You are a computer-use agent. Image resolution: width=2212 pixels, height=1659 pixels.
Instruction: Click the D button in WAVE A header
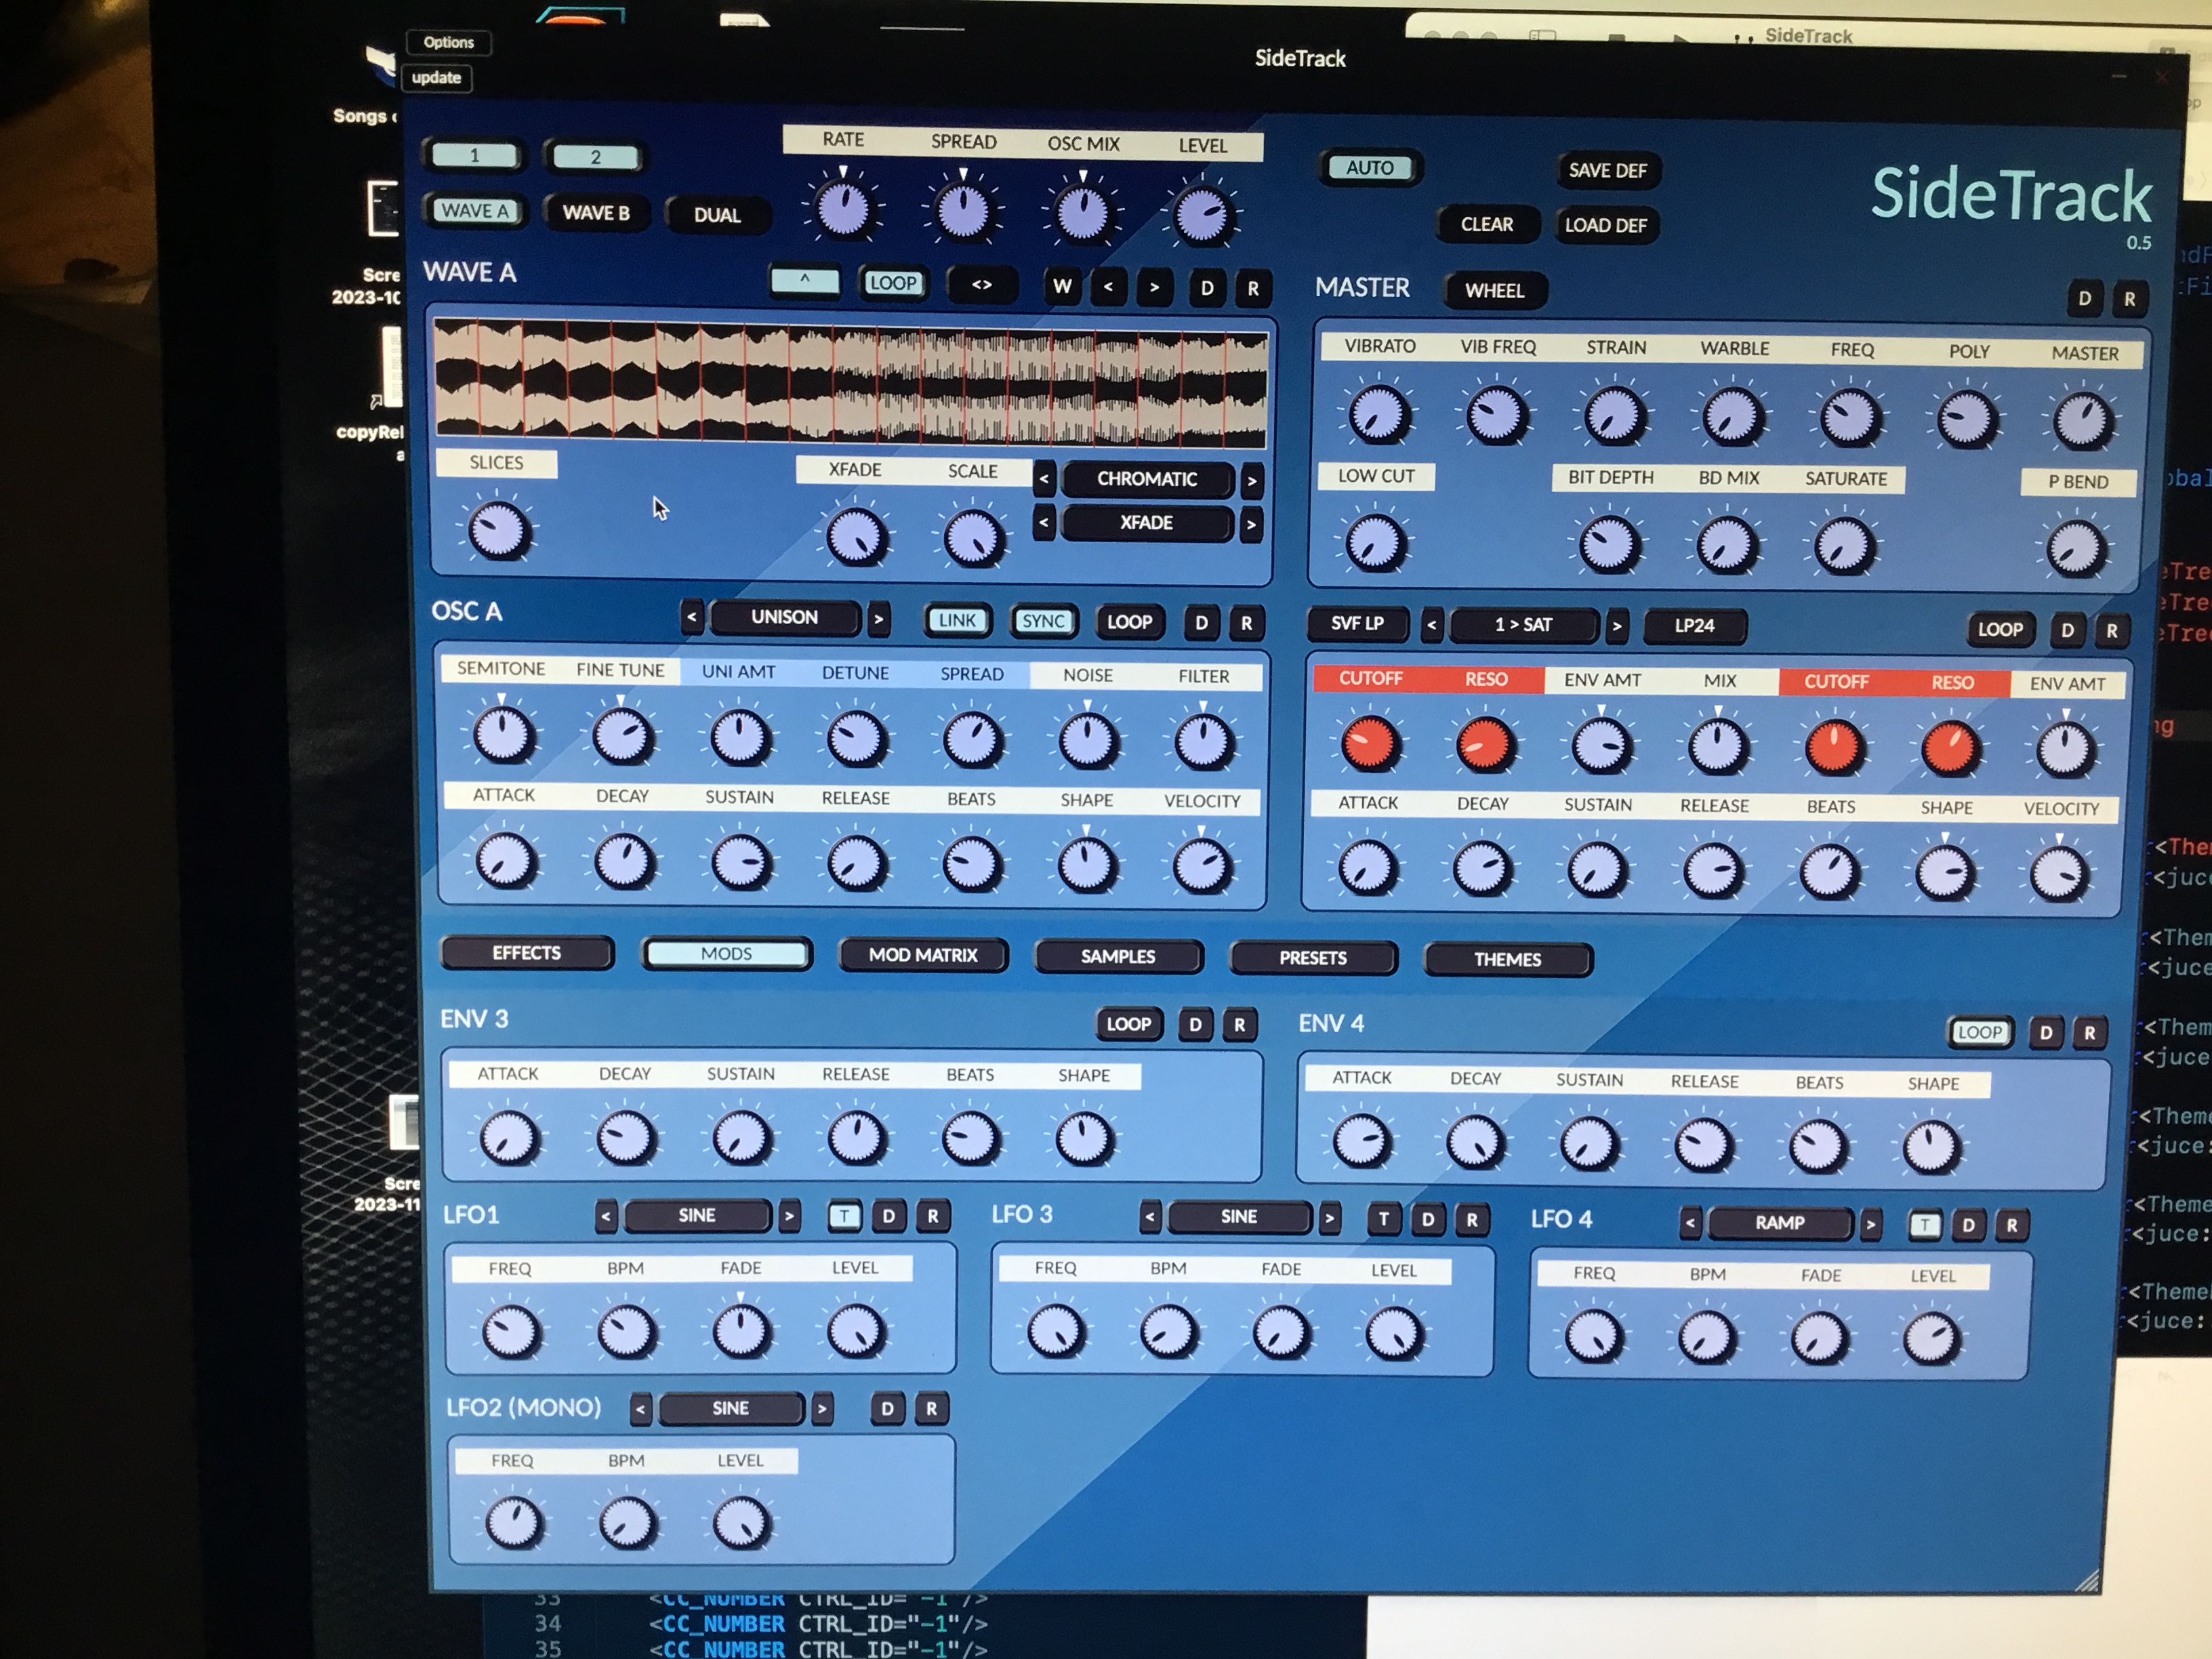pyautogui.click(x=1207, y=288)
